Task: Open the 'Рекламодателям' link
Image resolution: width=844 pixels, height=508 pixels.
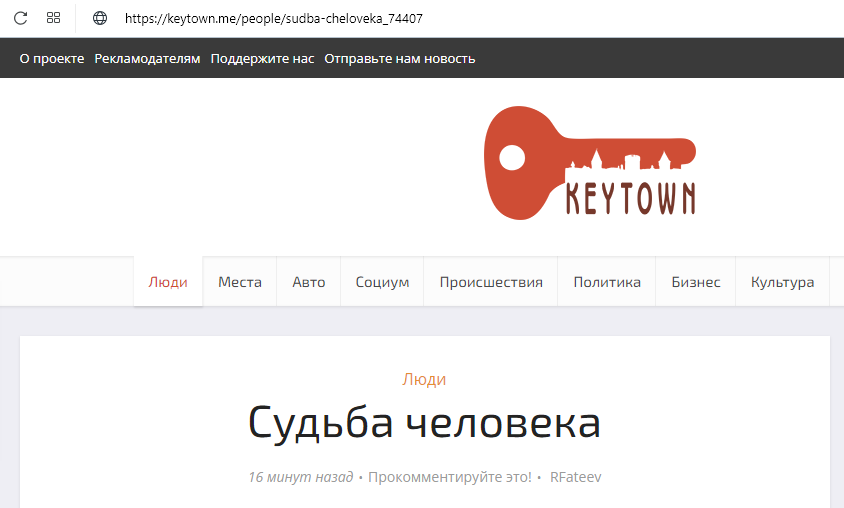Action: [147, 58]
